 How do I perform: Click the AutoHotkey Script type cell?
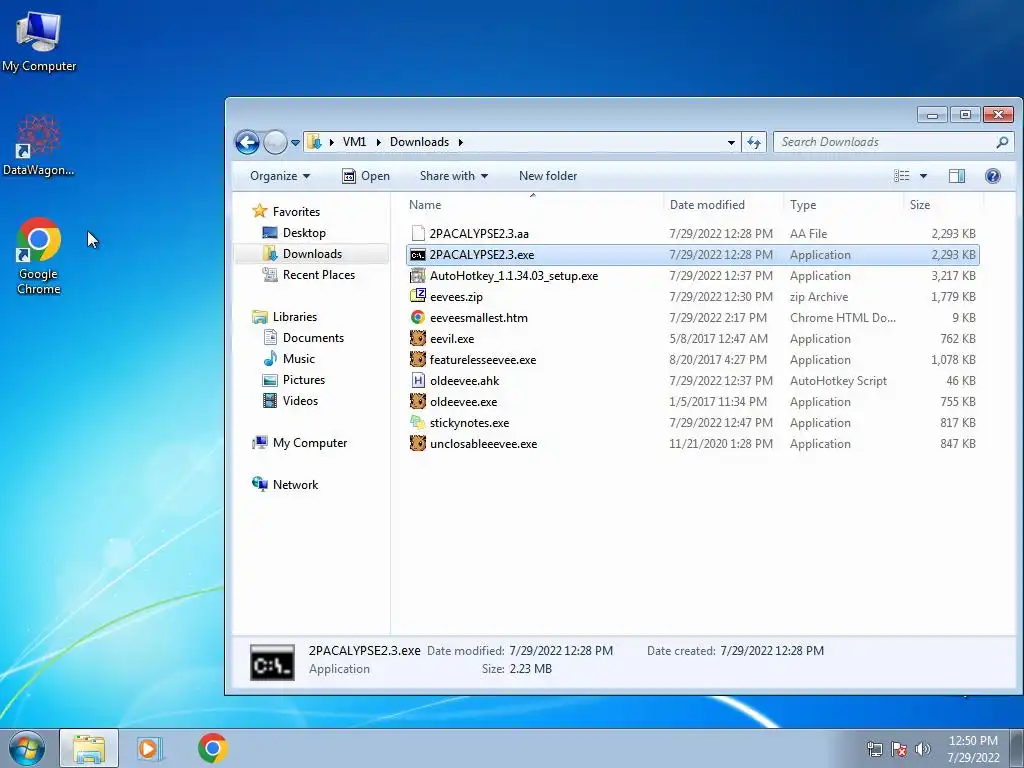(x=839, y=380)
